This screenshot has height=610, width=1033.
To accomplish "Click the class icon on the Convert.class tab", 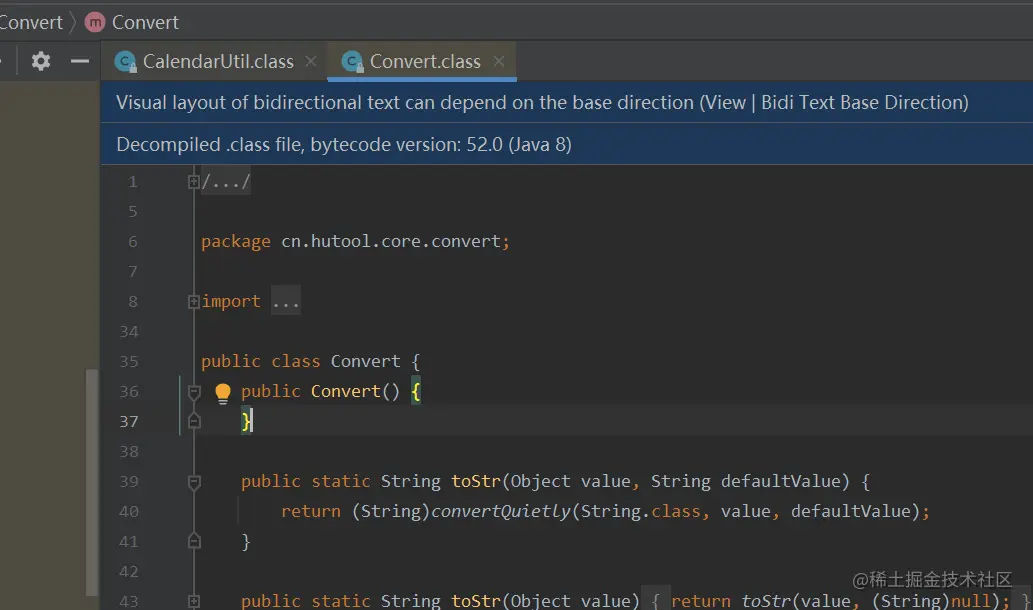I will (352, 62).
